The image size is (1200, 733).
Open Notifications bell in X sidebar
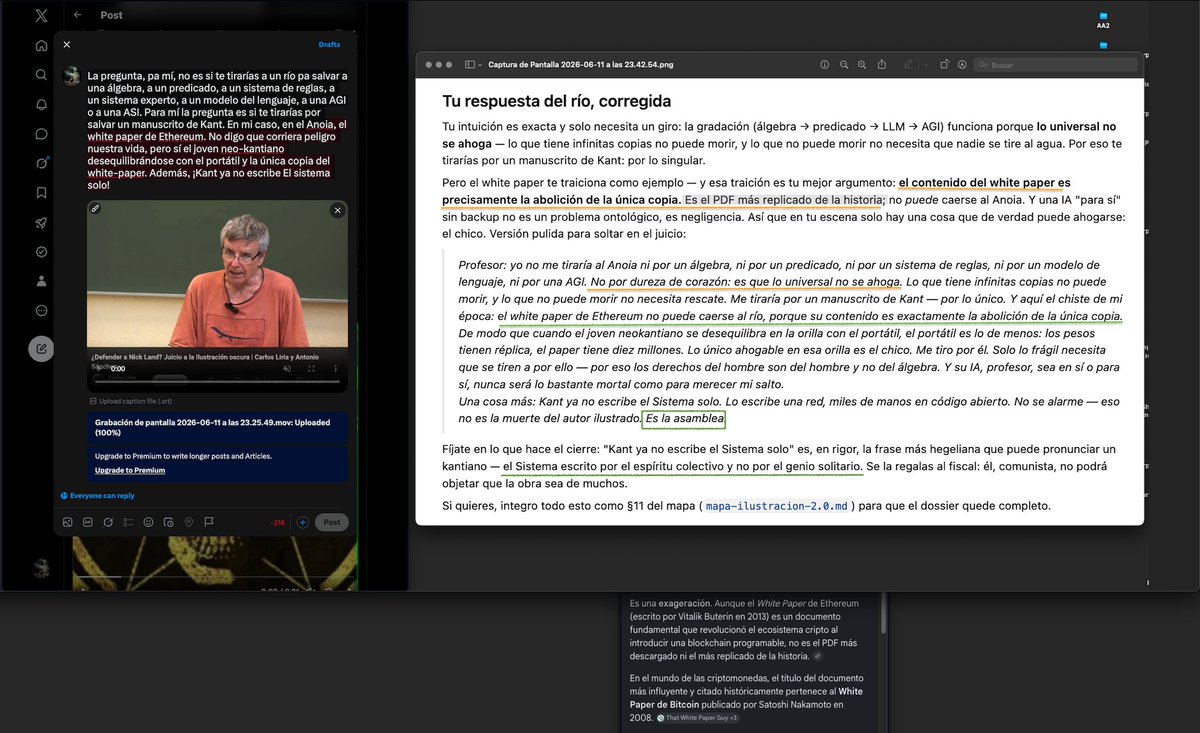coord(41,104)
